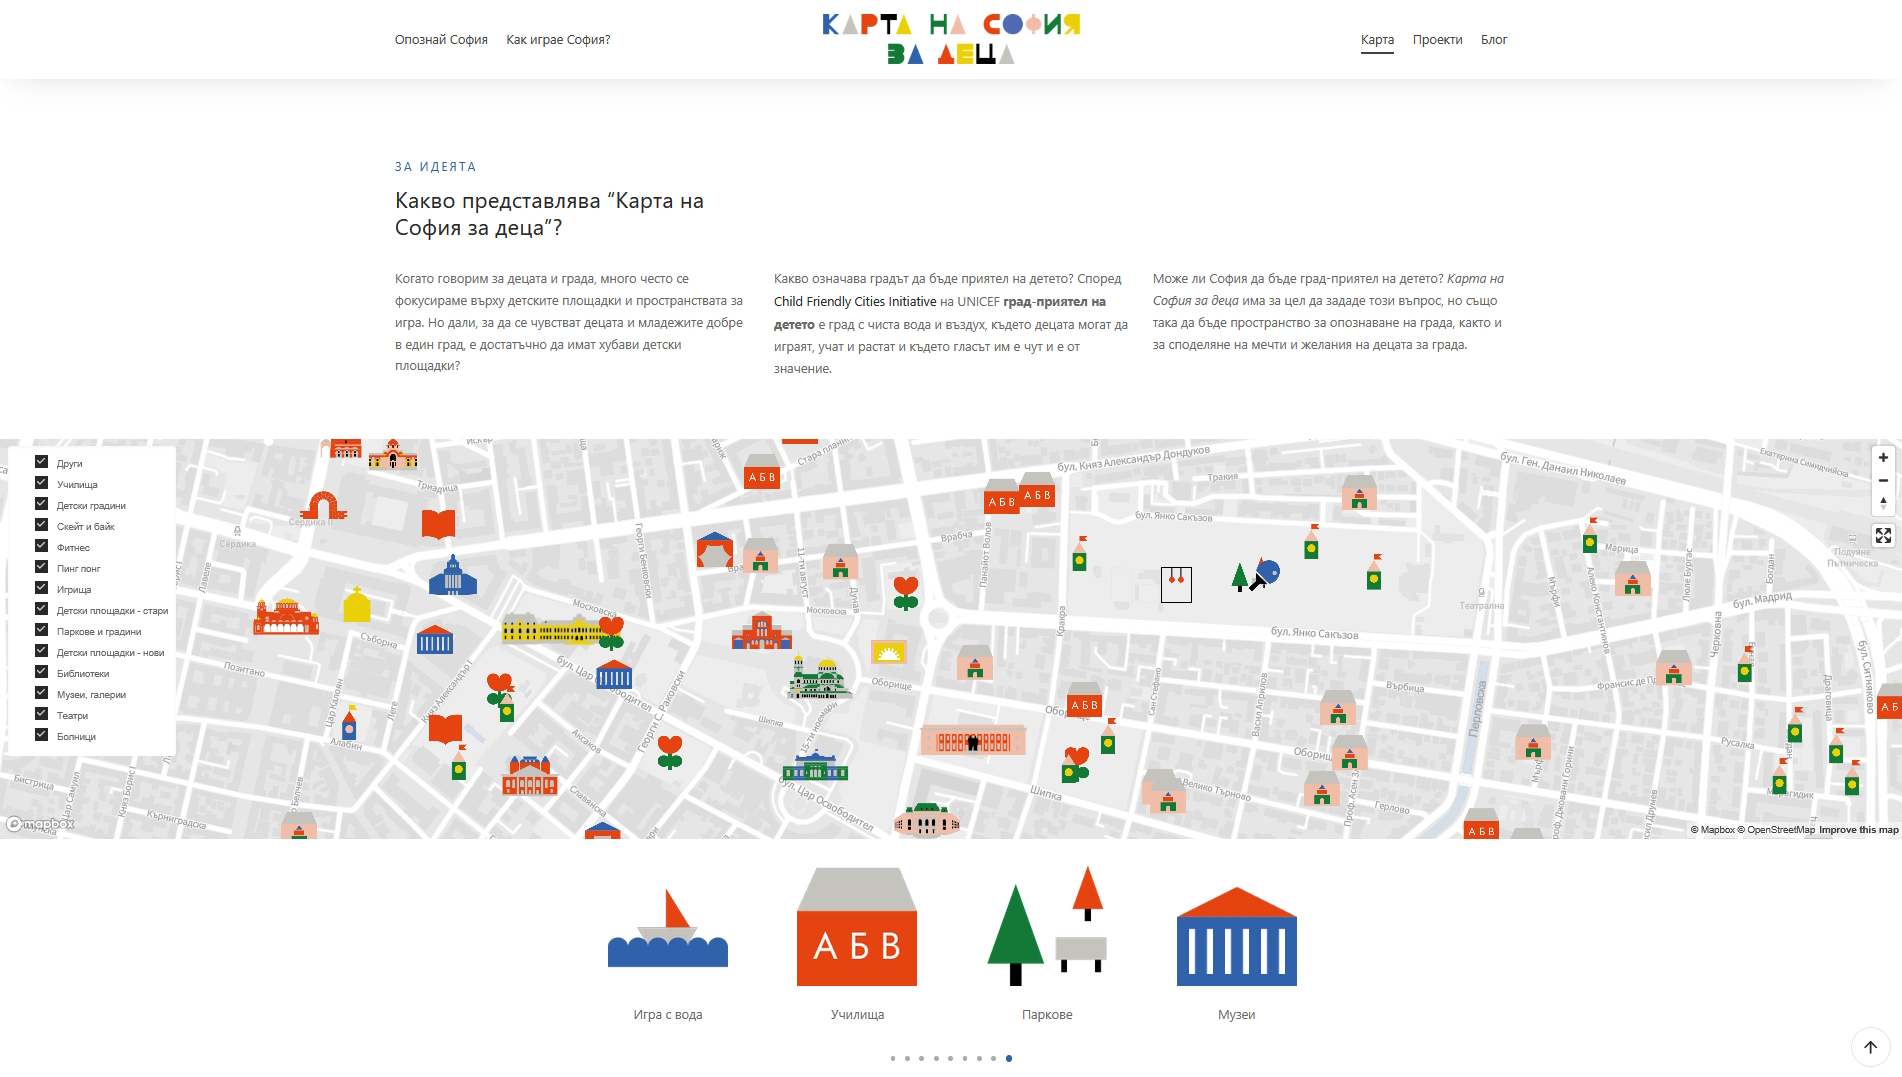Hide the Библиотеки layer checkbox
Viewport: 1902px width, 1077px height.
point(41,672)
